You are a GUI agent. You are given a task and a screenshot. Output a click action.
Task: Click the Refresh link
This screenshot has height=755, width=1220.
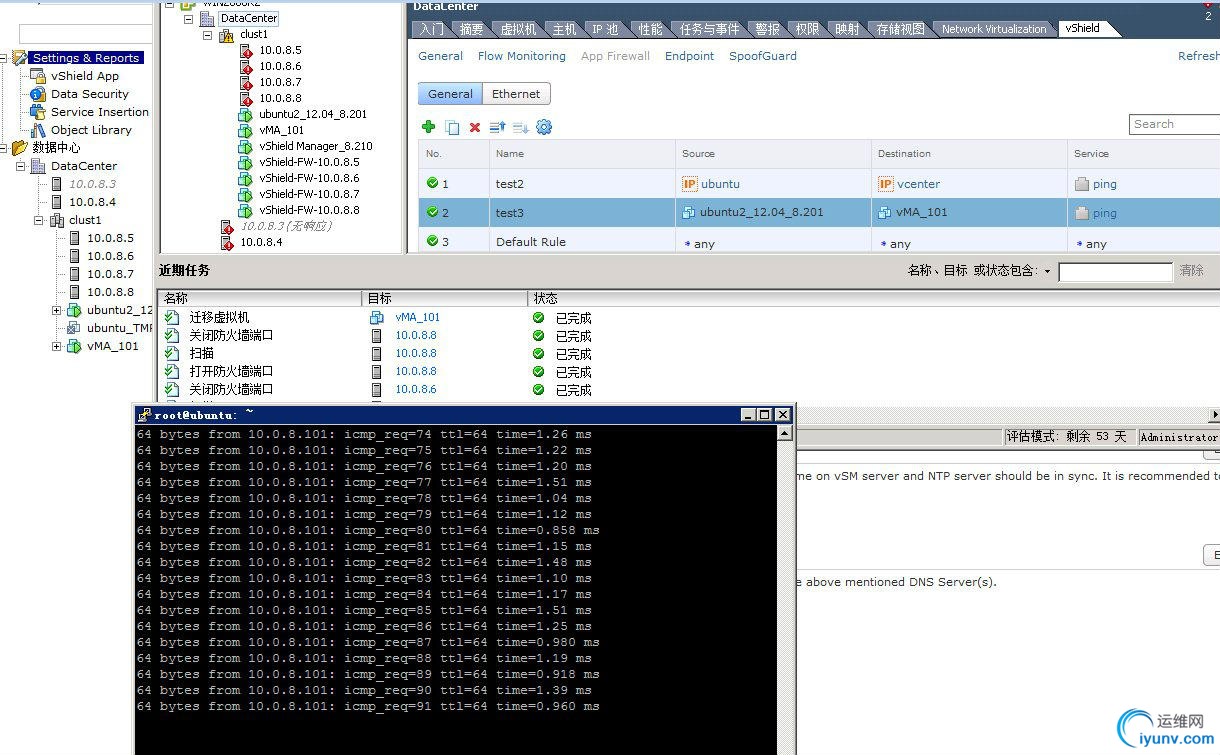1198,56
